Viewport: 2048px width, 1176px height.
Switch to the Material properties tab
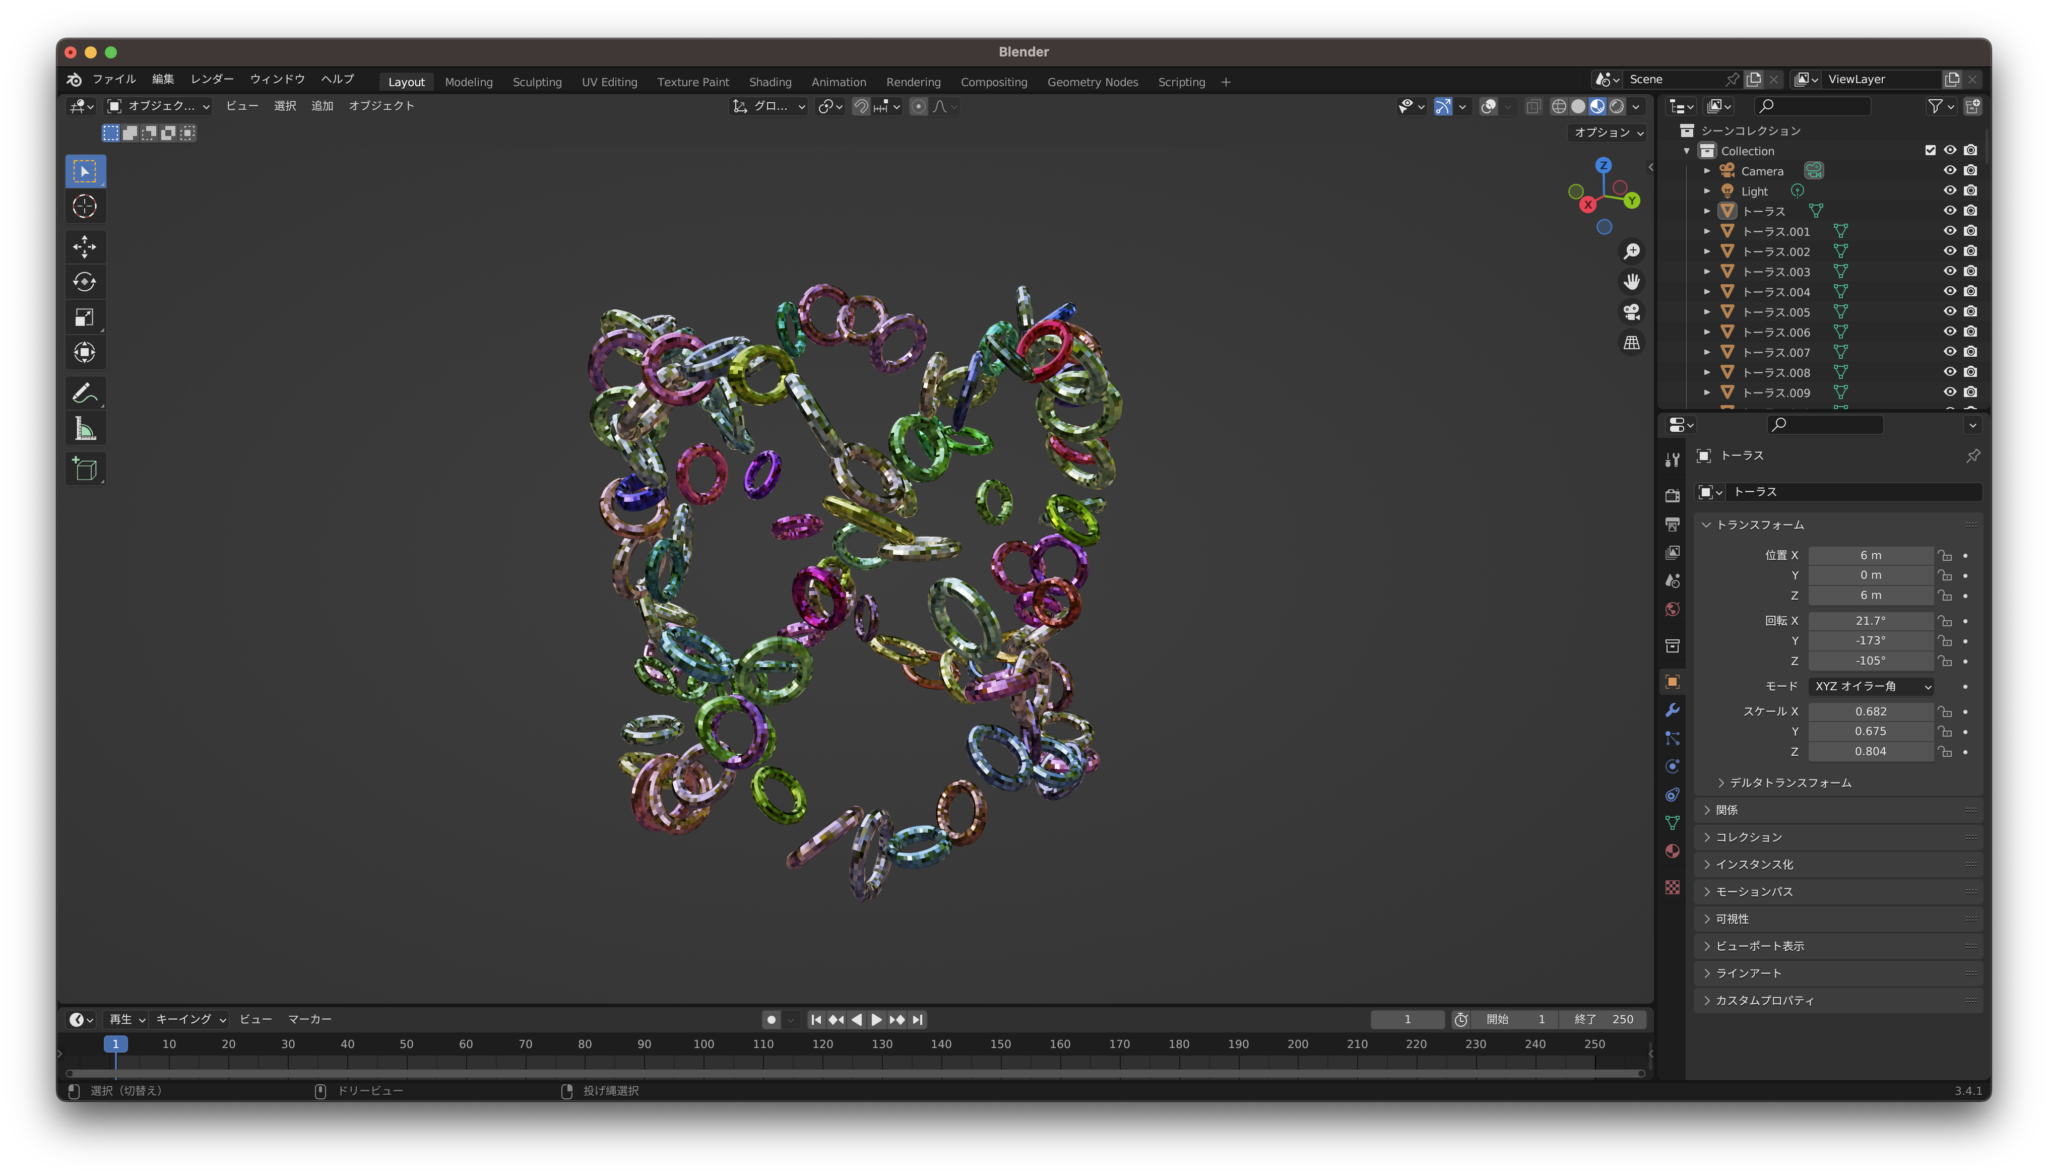[1672, 851]
